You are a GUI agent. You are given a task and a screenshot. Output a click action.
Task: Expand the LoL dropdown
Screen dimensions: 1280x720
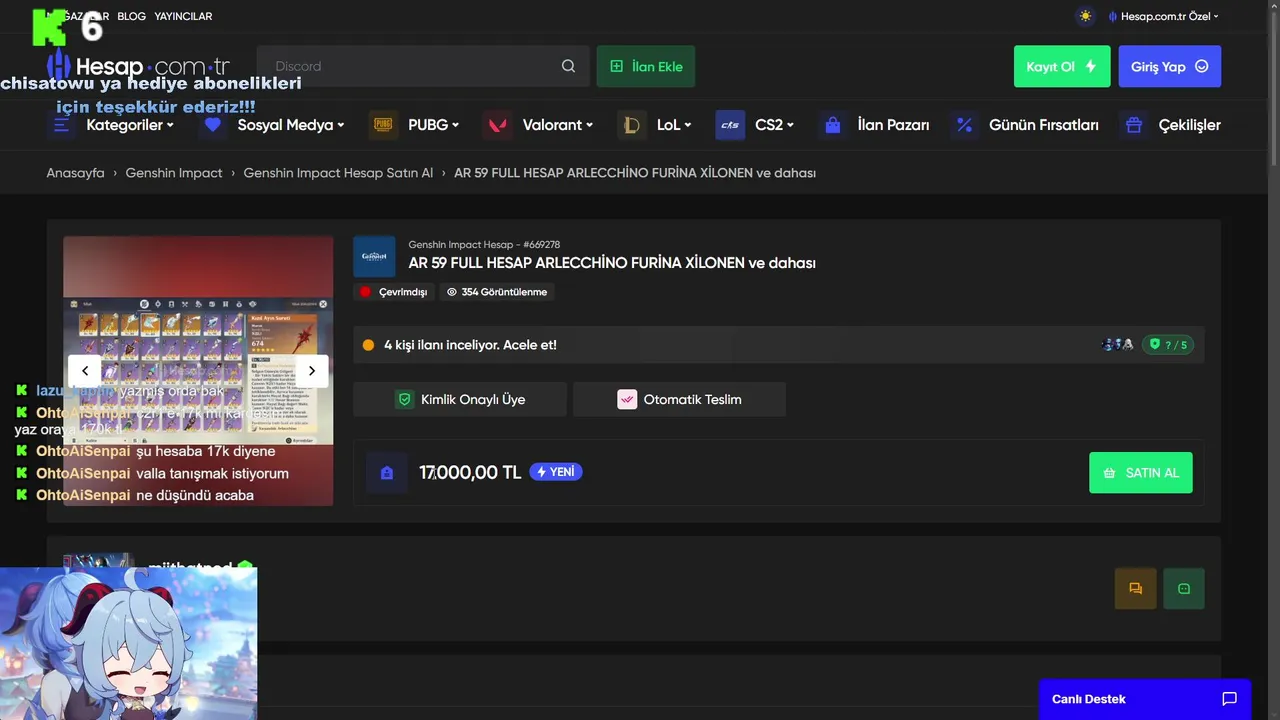(x=675, y=125)
